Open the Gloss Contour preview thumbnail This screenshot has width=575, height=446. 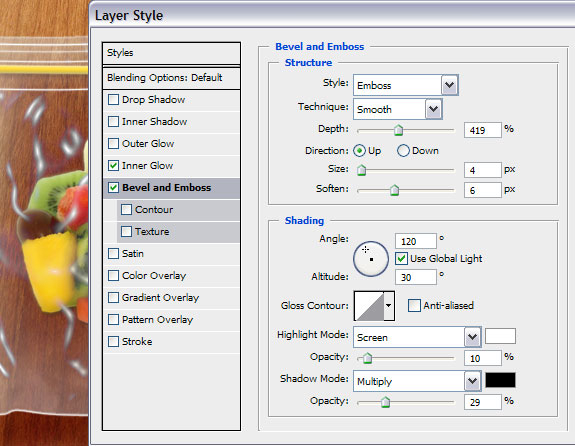click(369, 306)
